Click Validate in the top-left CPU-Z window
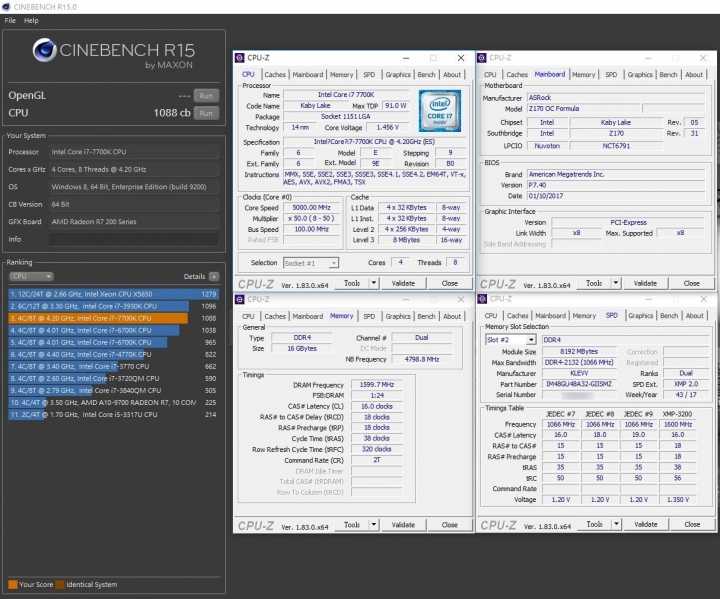 tap(403, 283)
